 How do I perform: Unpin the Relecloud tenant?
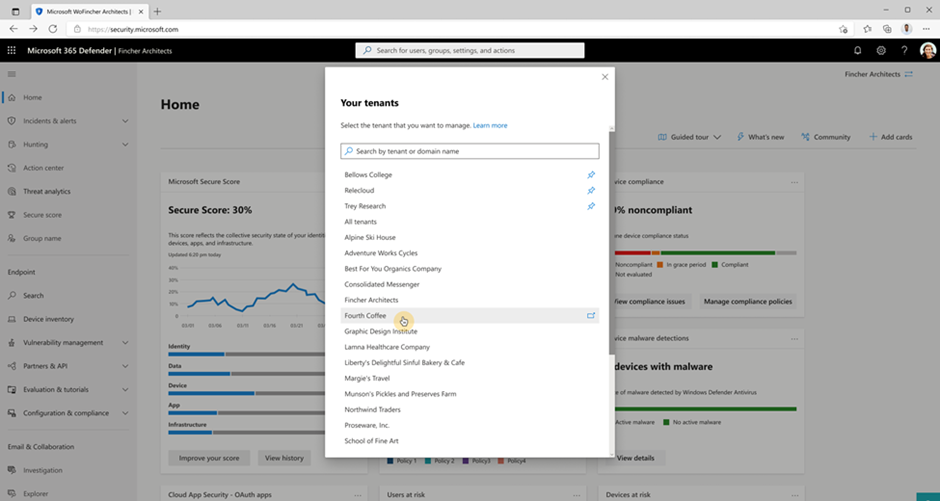[x=590, y=191]
